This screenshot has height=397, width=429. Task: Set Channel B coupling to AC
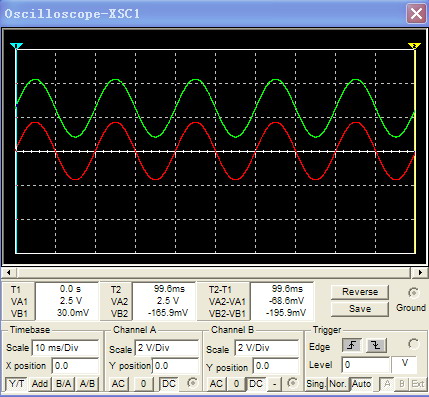216,384
